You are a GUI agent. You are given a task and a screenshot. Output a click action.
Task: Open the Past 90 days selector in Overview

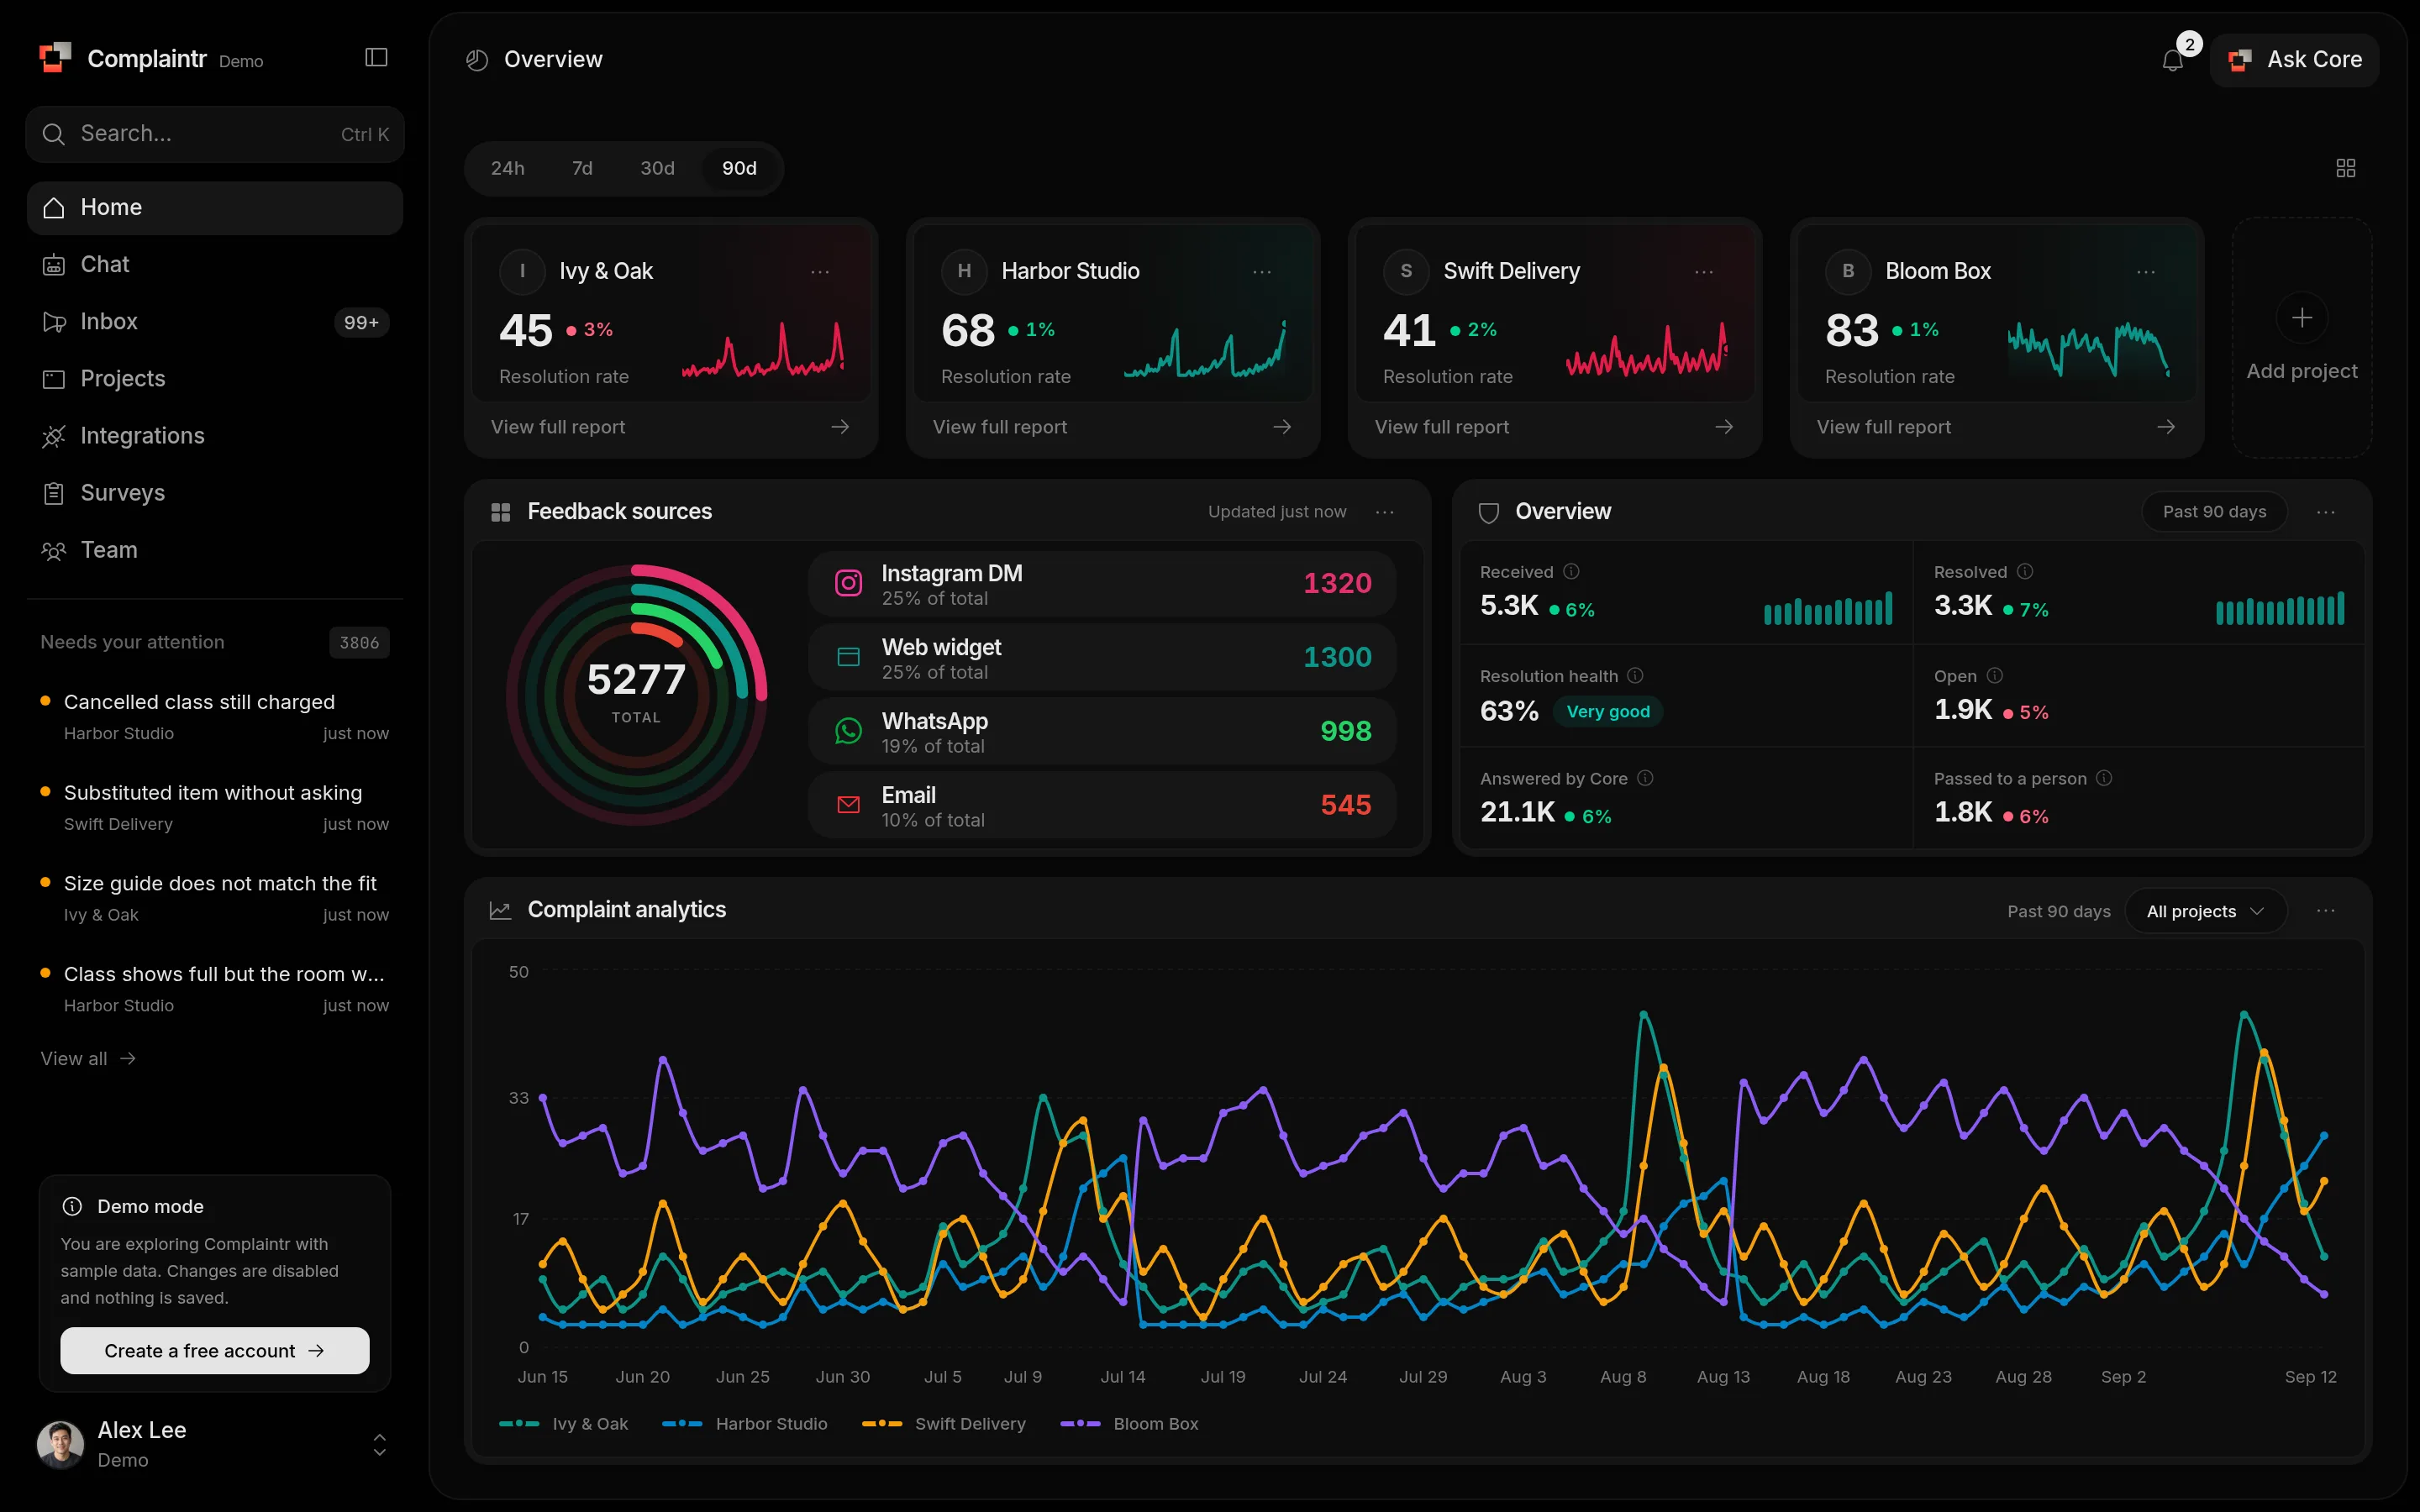tap(2214, 512)
